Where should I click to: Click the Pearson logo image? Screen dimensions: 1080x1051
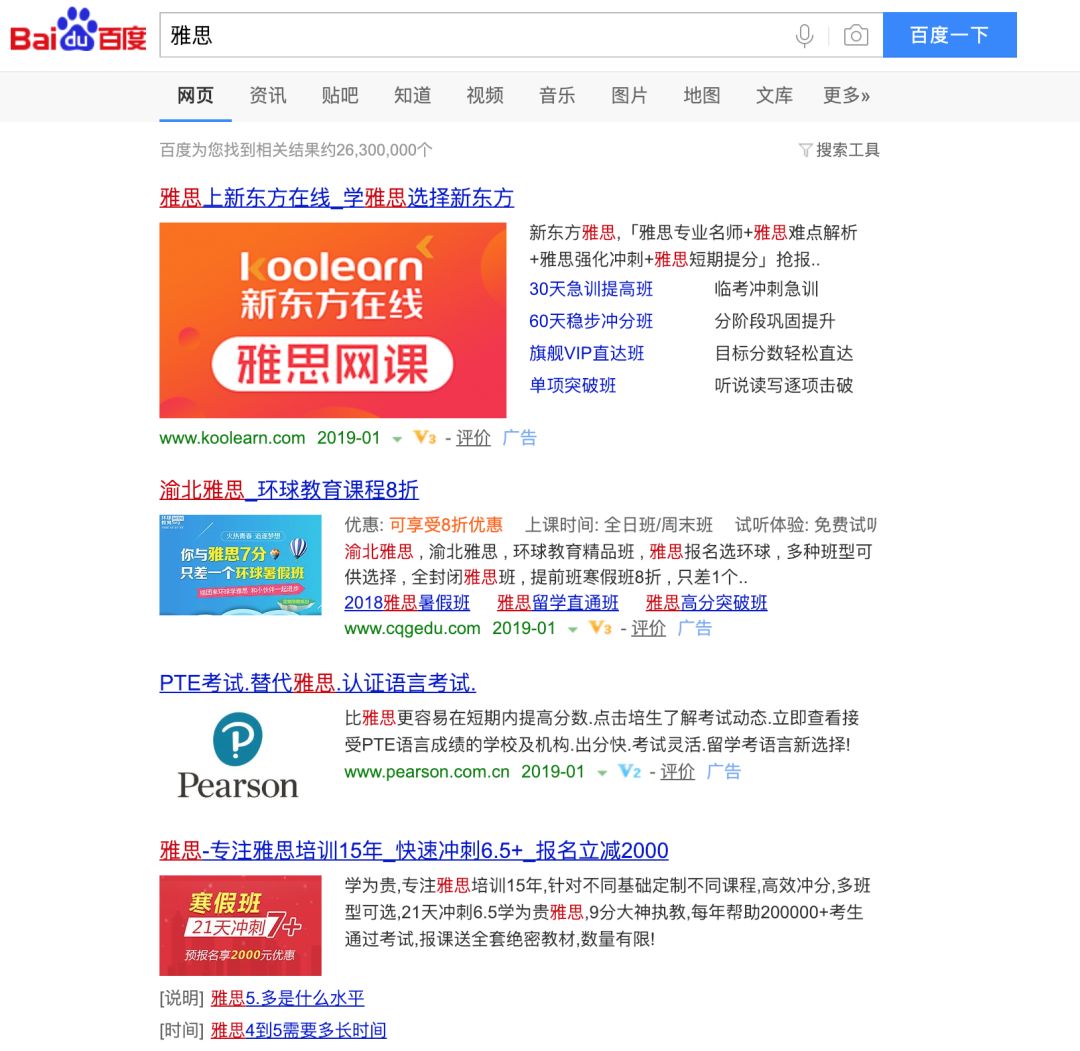(x=237, y=752)
